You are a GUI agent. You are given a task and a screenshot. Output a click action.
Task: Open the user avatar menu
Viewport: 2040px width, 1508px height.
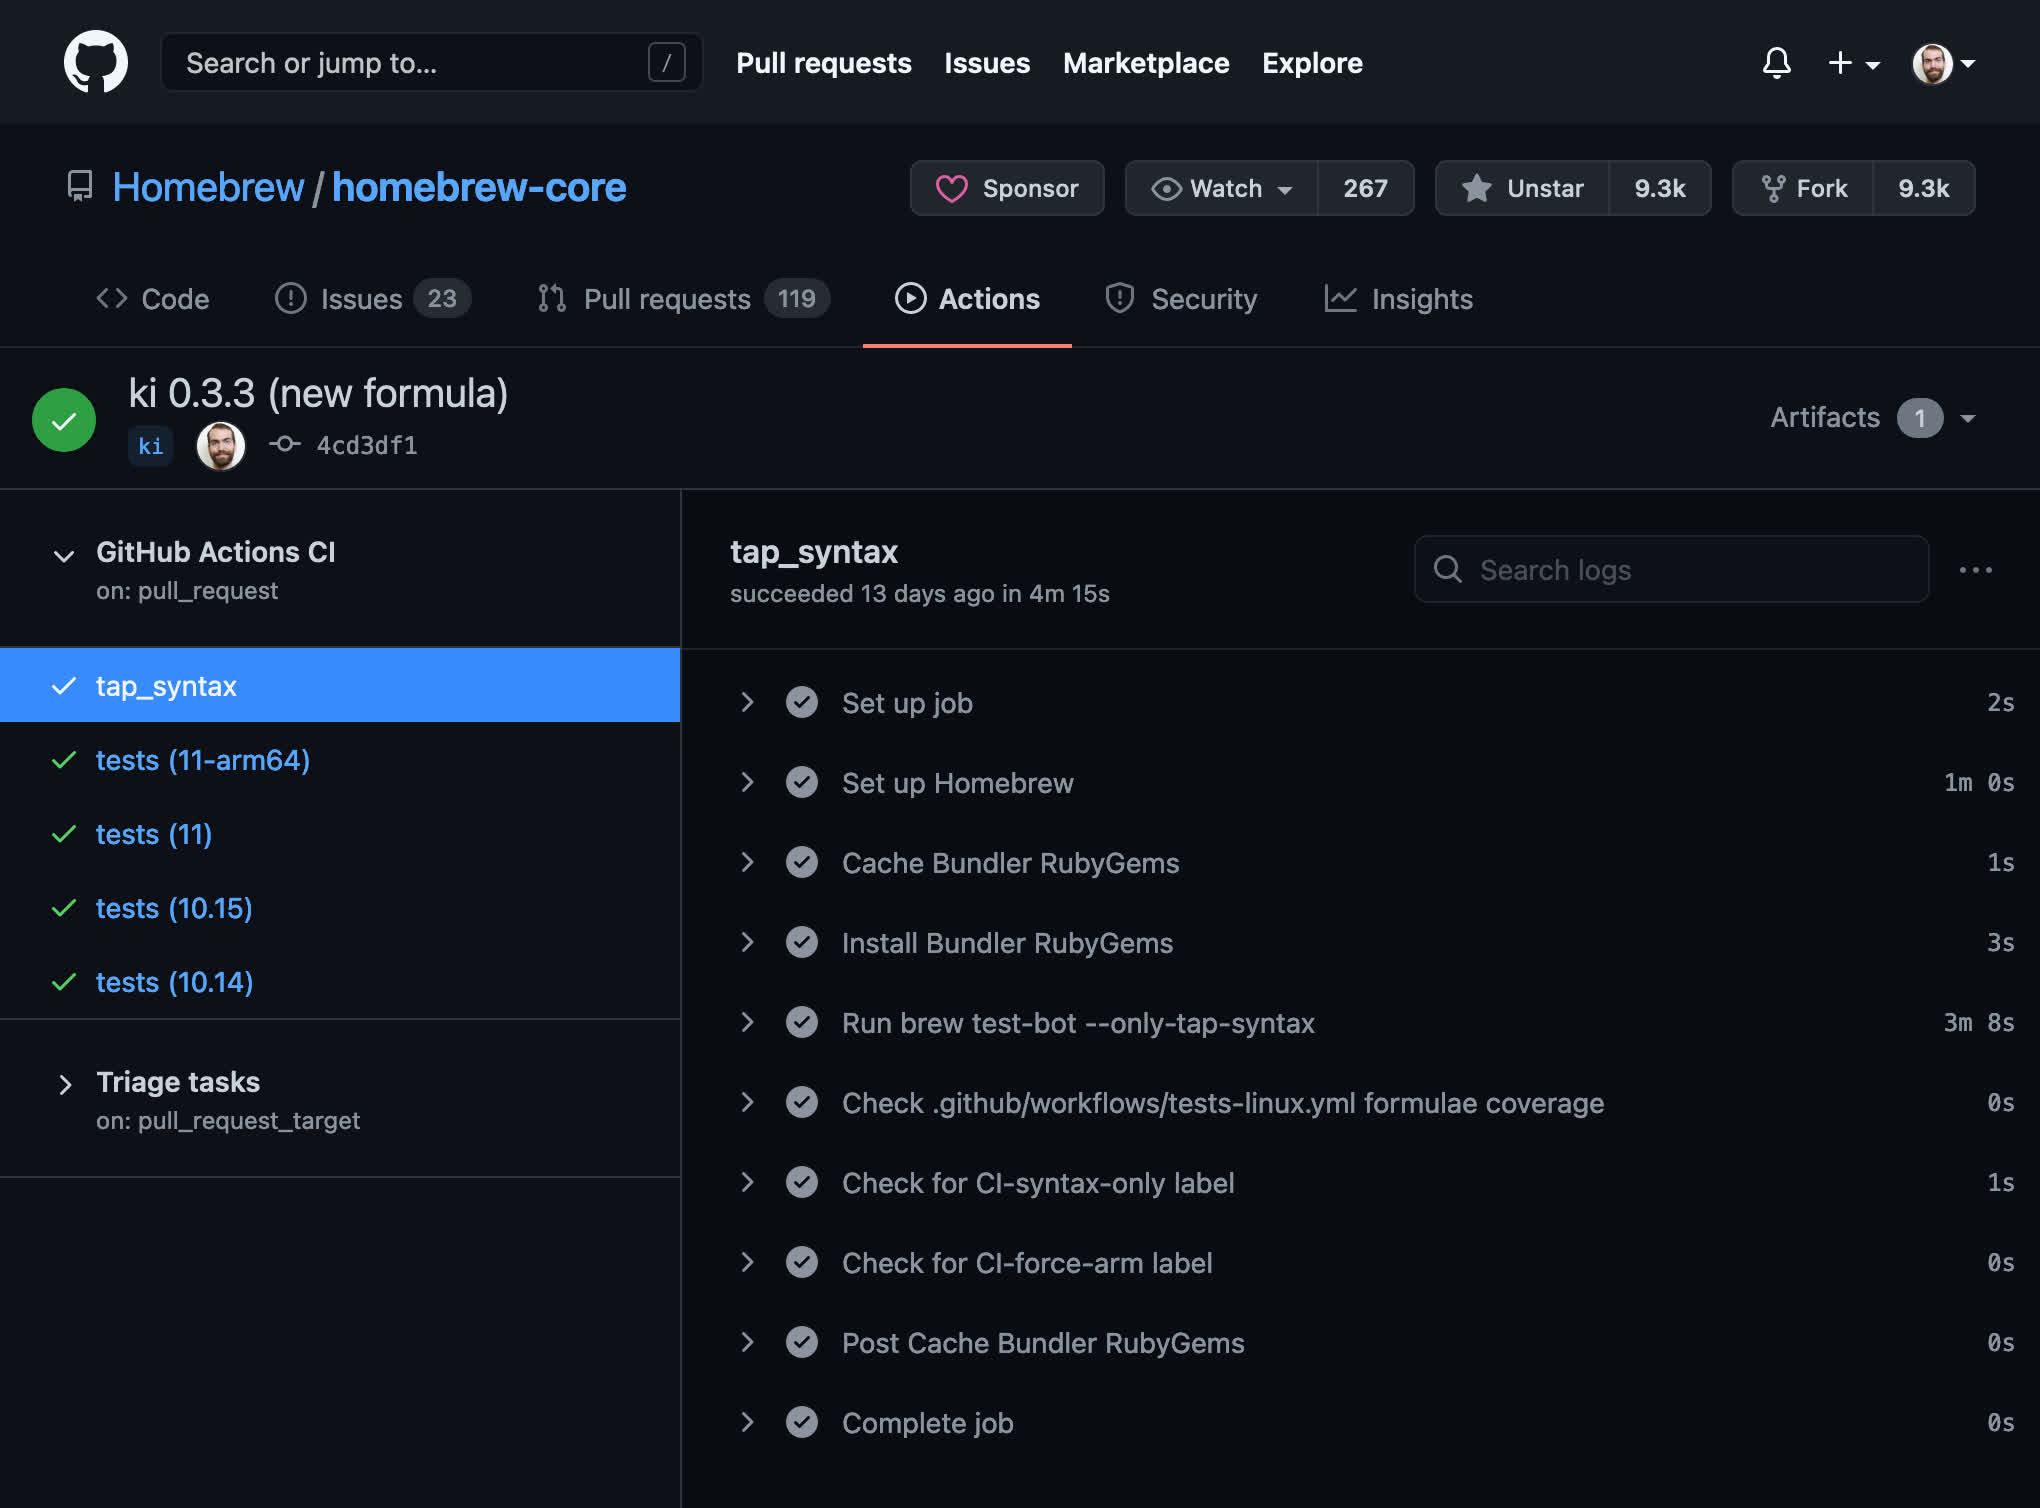pyautogui.click(x=1943, y=63)
